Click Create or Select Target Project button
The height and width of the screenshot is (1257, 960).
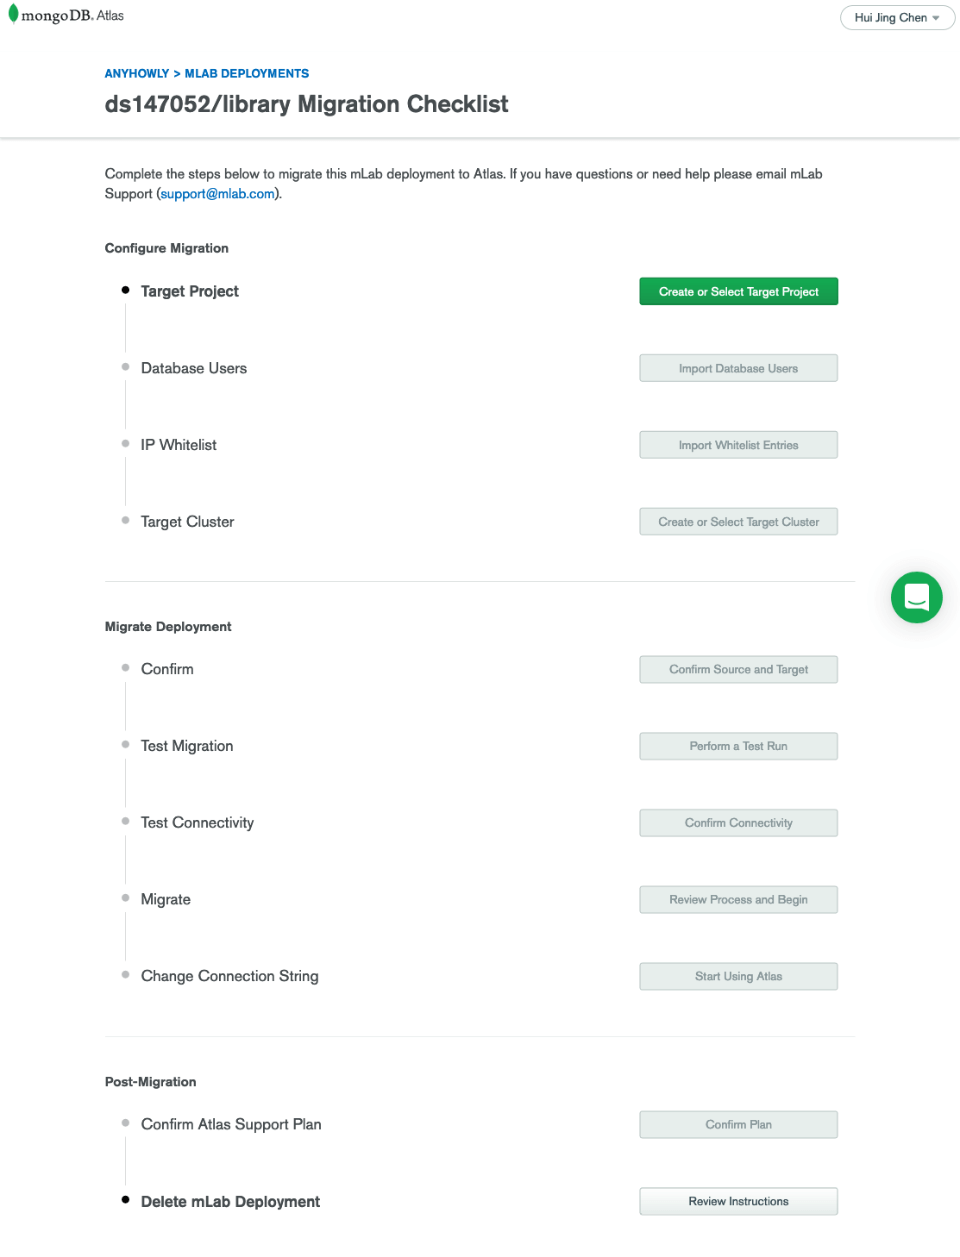click(739, 292)
